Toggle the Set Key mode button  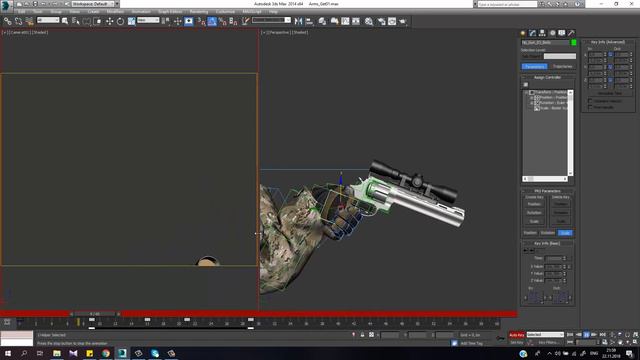pos(517,342)
